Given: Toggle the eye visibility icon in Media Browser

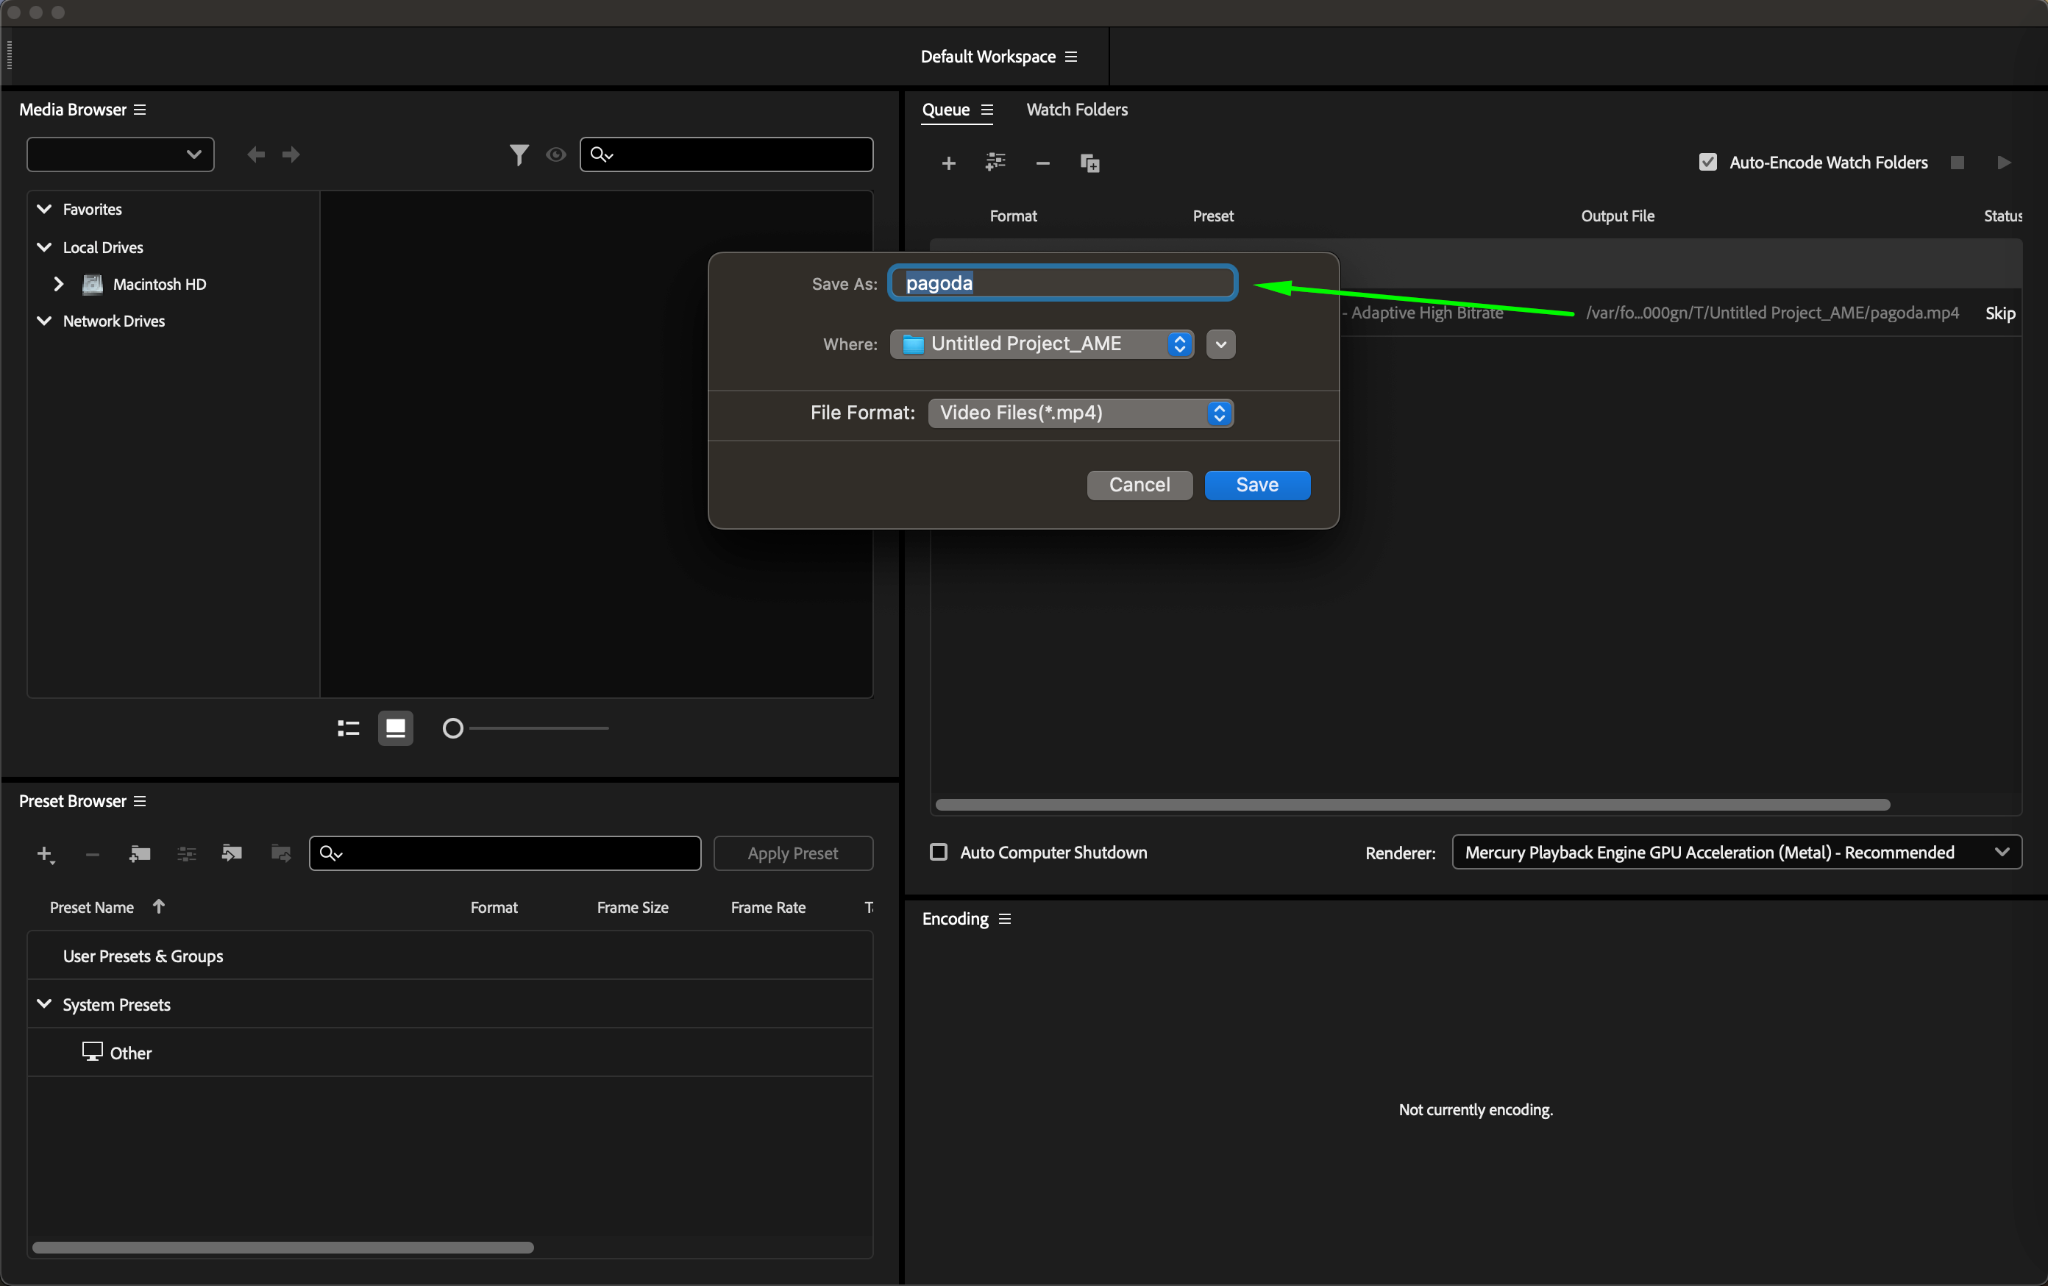Looking at the screenshot, I should tap(556, 155).
